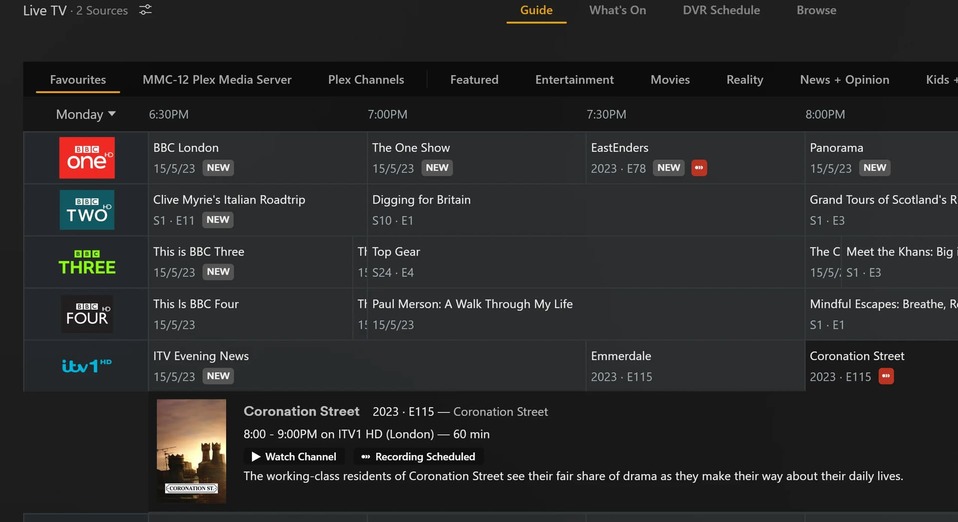Click the Recording Scheduled button
This screenshot has height=522, width=958.
(418, 457)
